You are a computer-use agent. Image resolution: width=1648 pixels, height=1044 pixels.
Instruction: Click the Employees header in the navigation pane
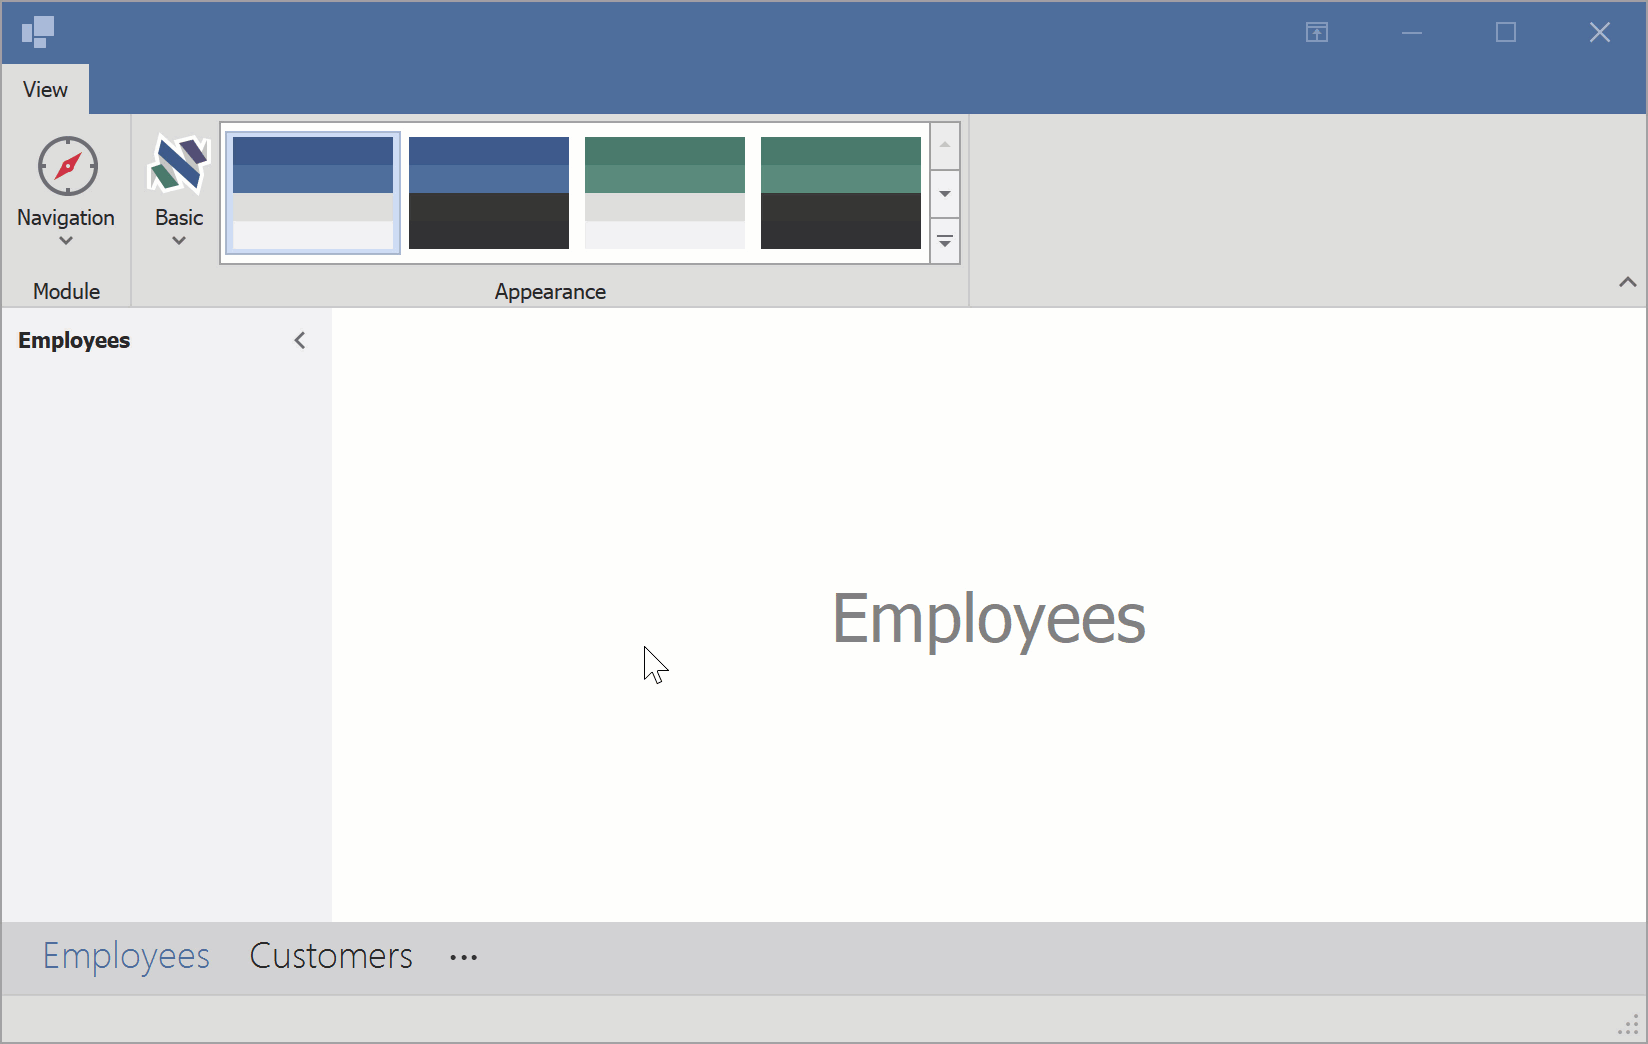pyautogui.click(x=74, y=341)
